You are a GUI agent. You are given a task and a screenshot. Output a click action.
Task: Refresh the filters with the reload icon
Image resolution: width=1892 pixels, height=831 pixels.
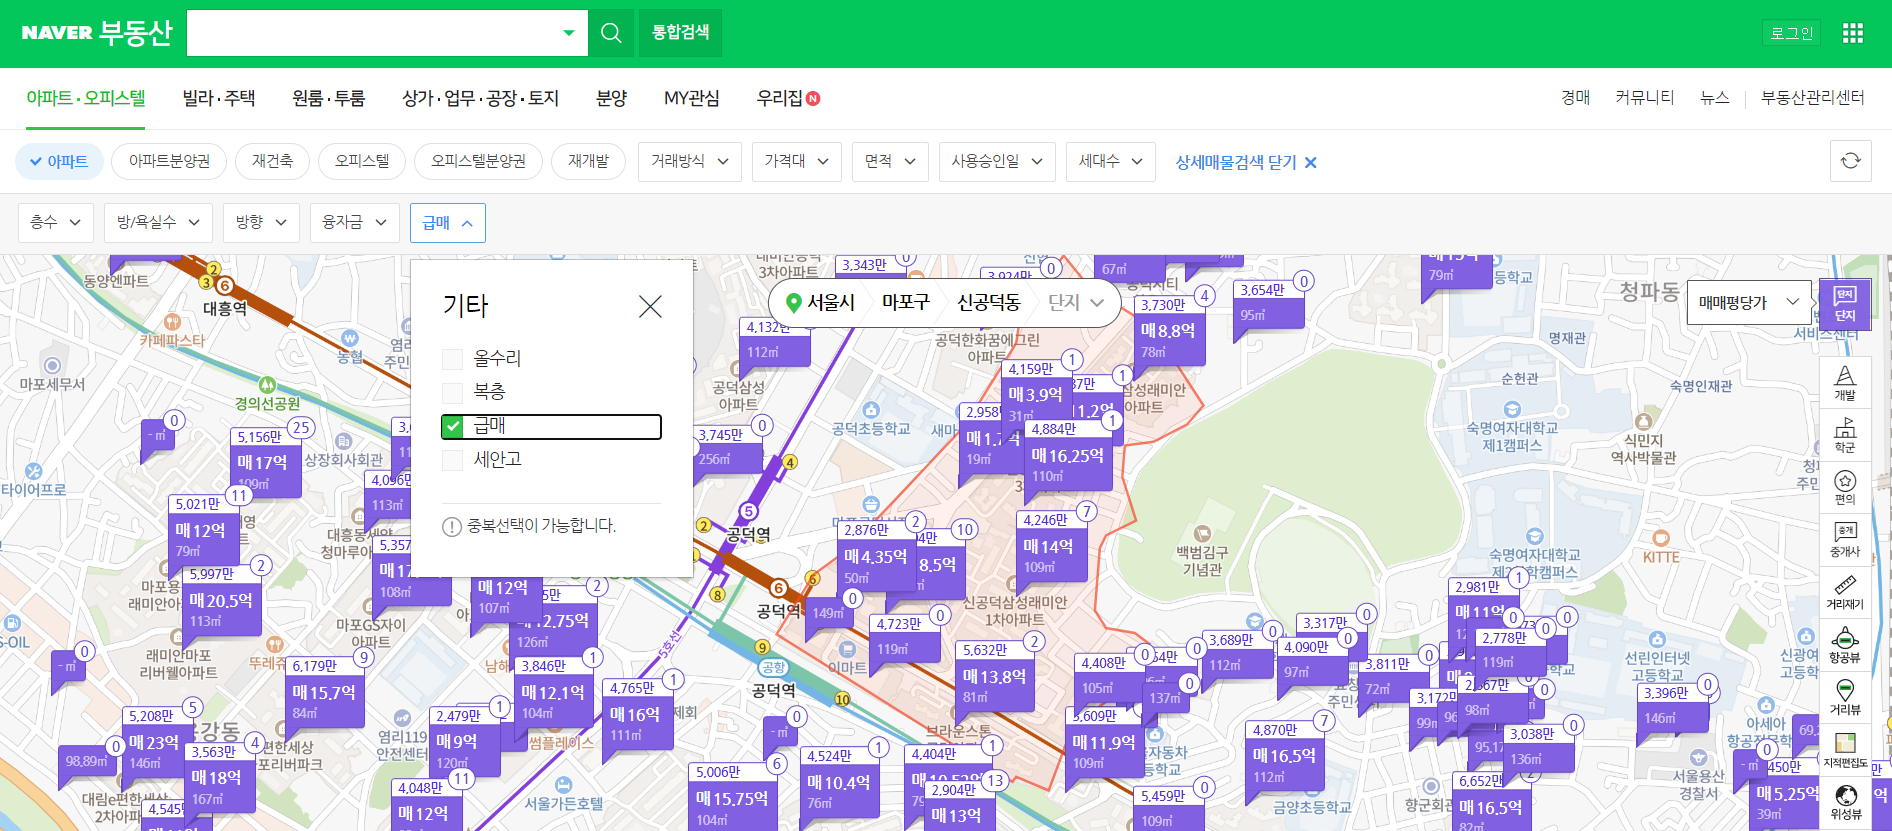coord(1850,161)
